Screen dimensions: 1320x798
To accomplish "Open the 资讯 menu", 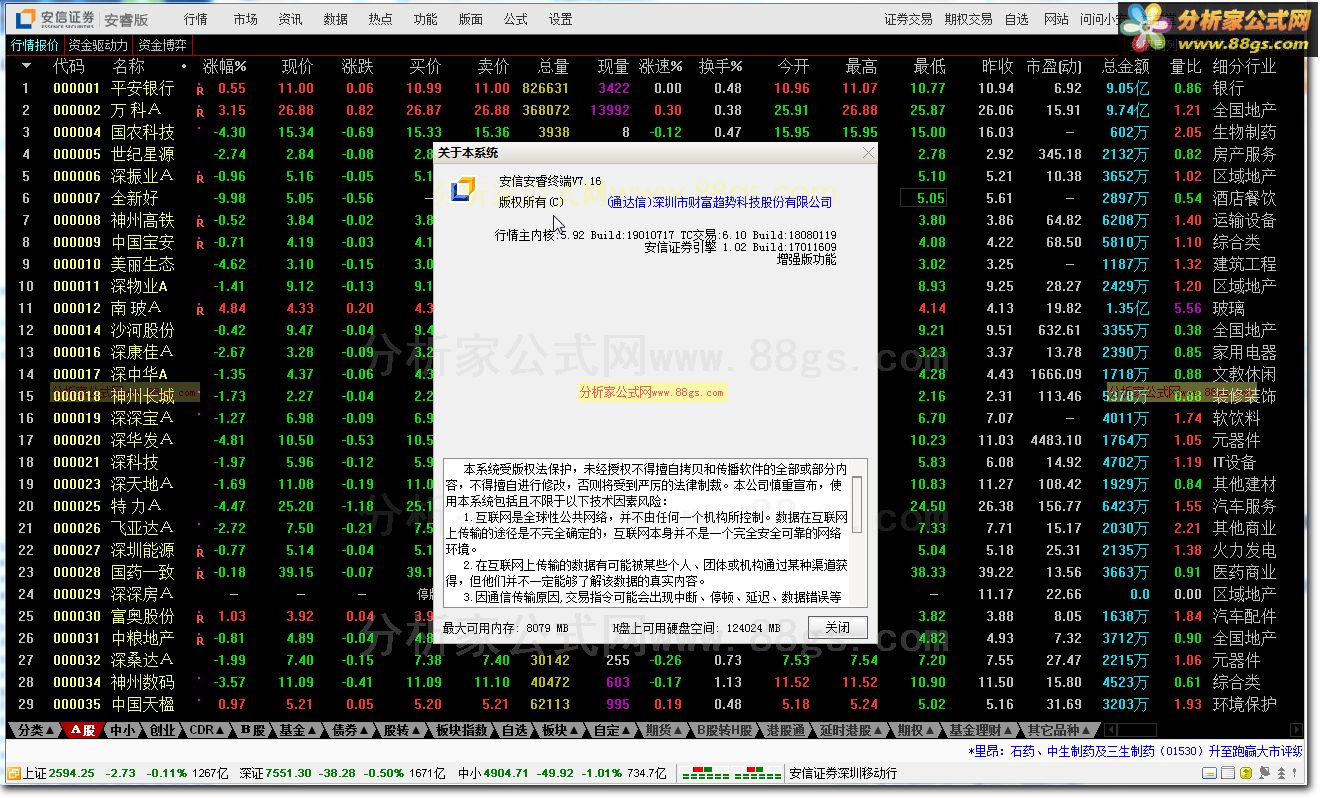I will point(290,19).
